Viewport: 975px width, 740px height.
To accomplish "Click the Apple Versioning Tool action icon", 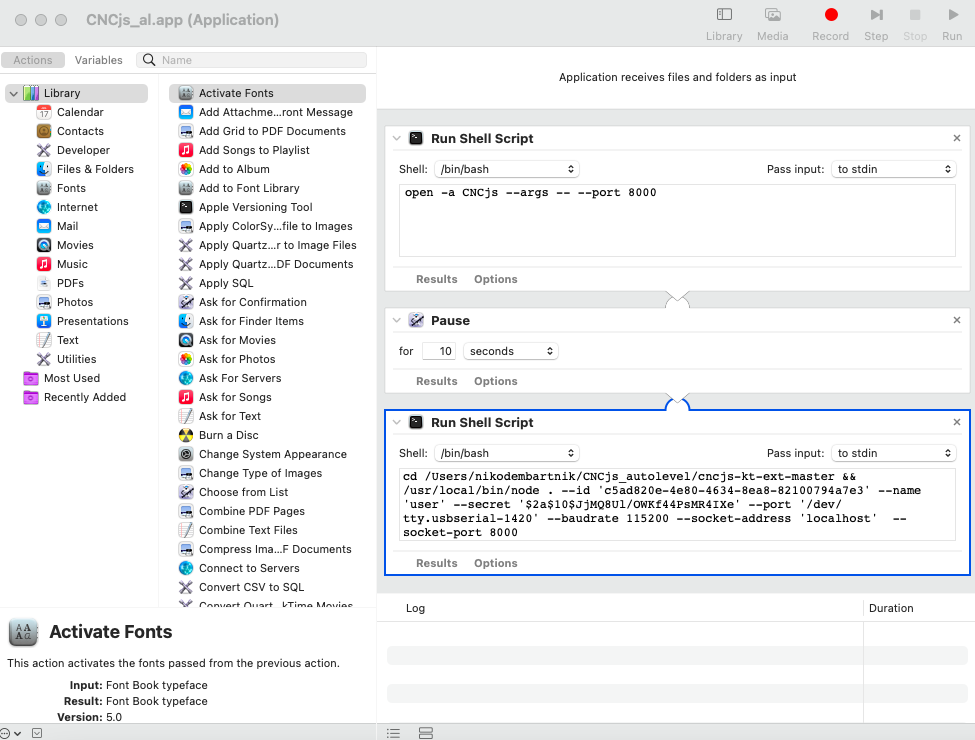I will 186,207.
